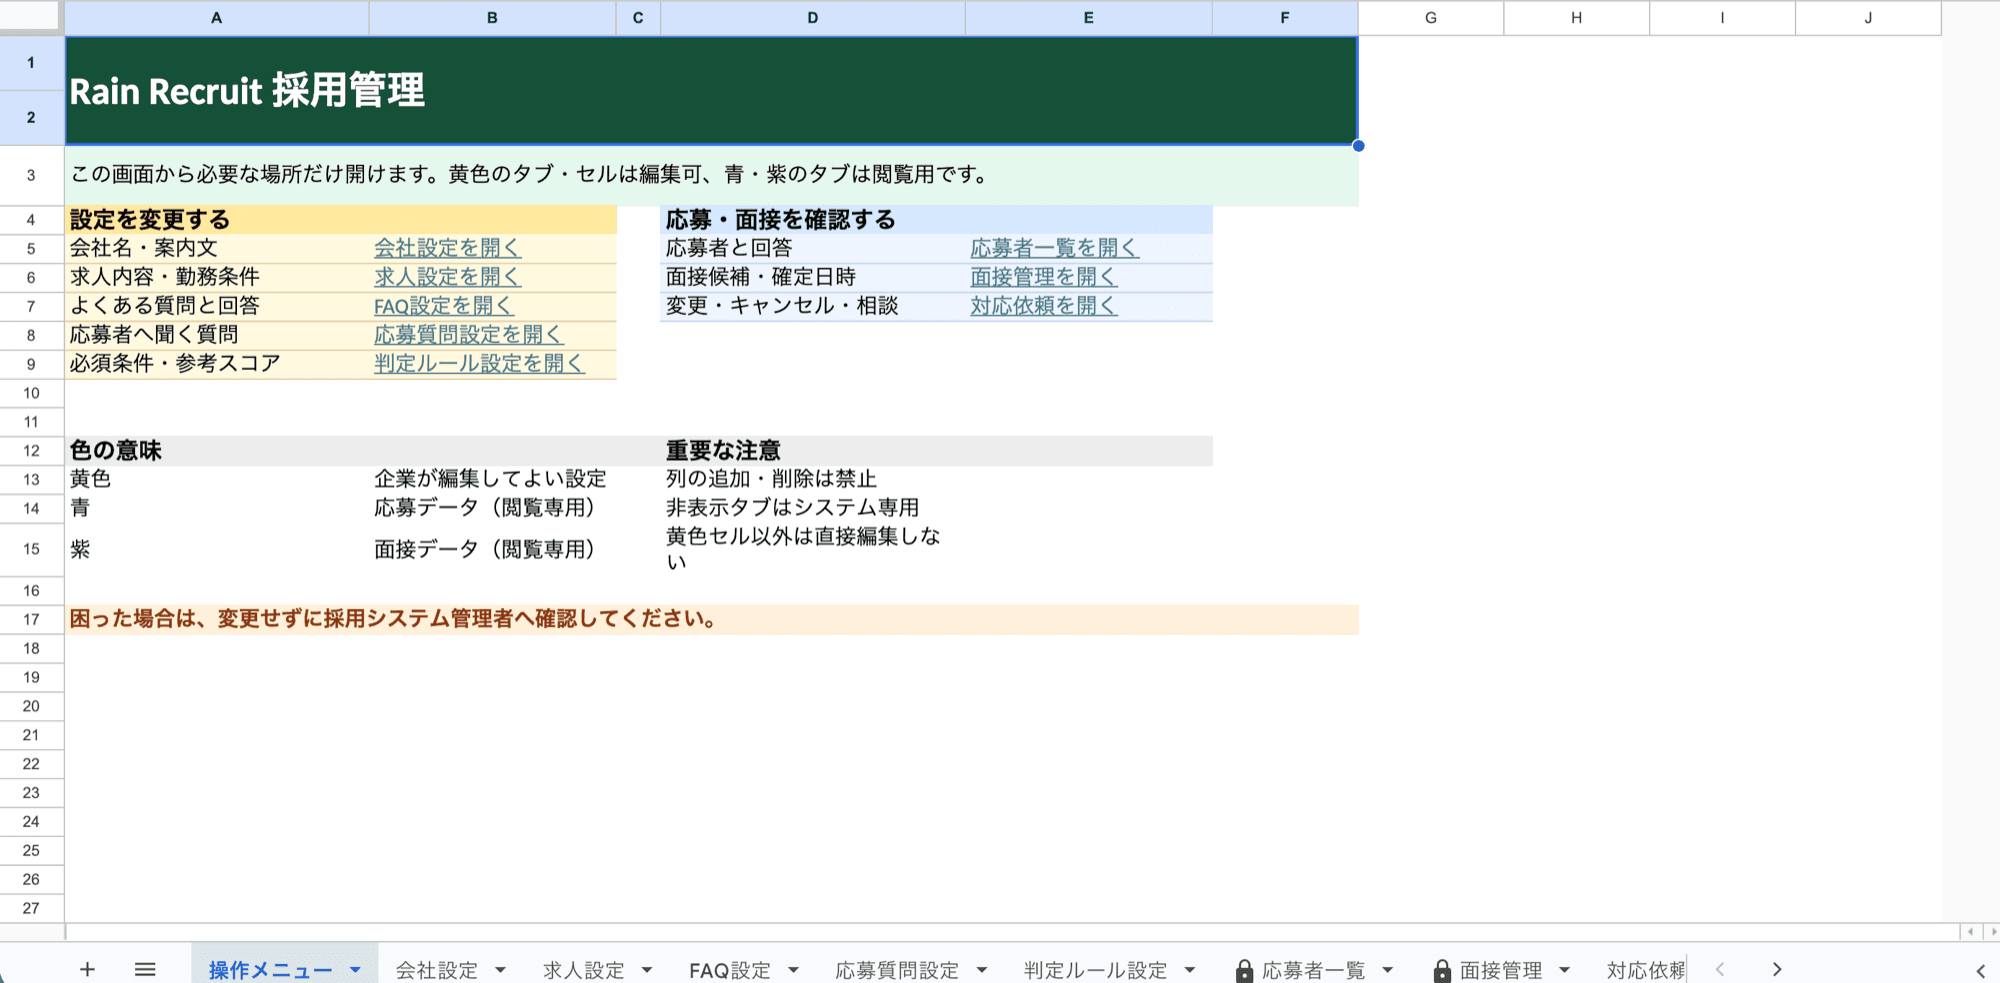Select the 必須条件・参考スコア cell
The height and width of the screenshot is (983, 2000).
point(217,364)
